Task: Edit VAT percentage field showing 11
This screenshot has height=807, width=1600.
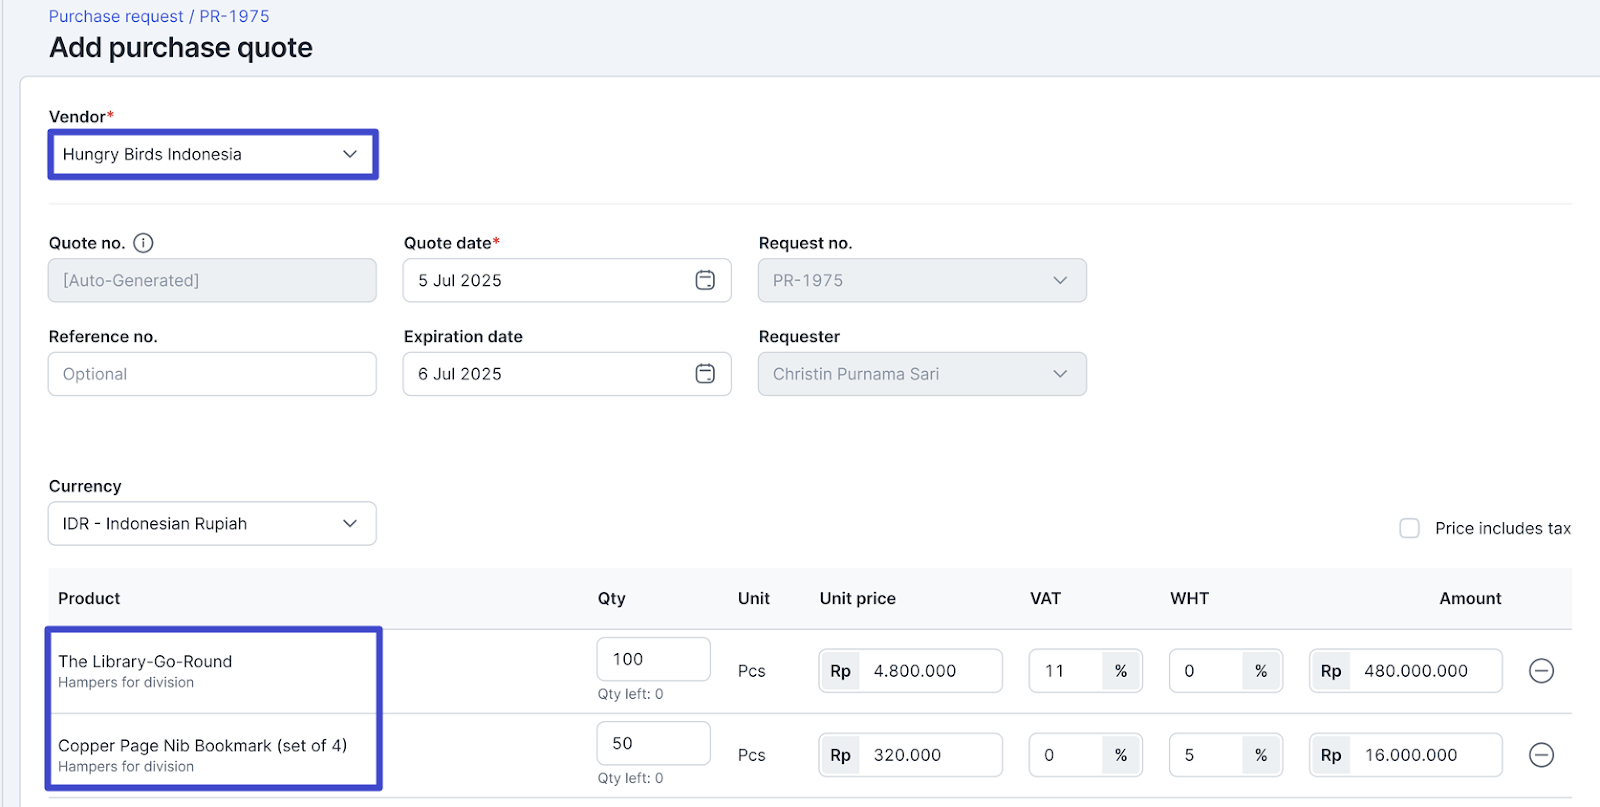Action: coord(1065,671)
